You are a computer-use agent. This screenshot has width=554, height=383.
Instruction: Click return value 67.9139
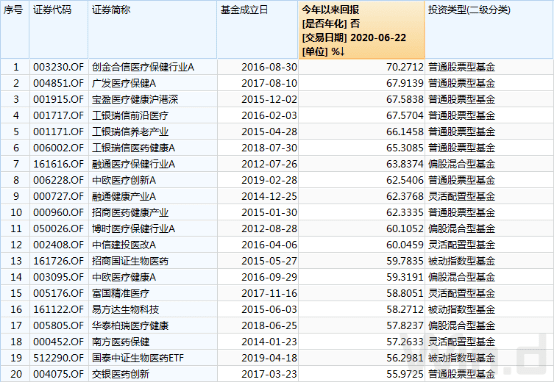pos(405,83)
